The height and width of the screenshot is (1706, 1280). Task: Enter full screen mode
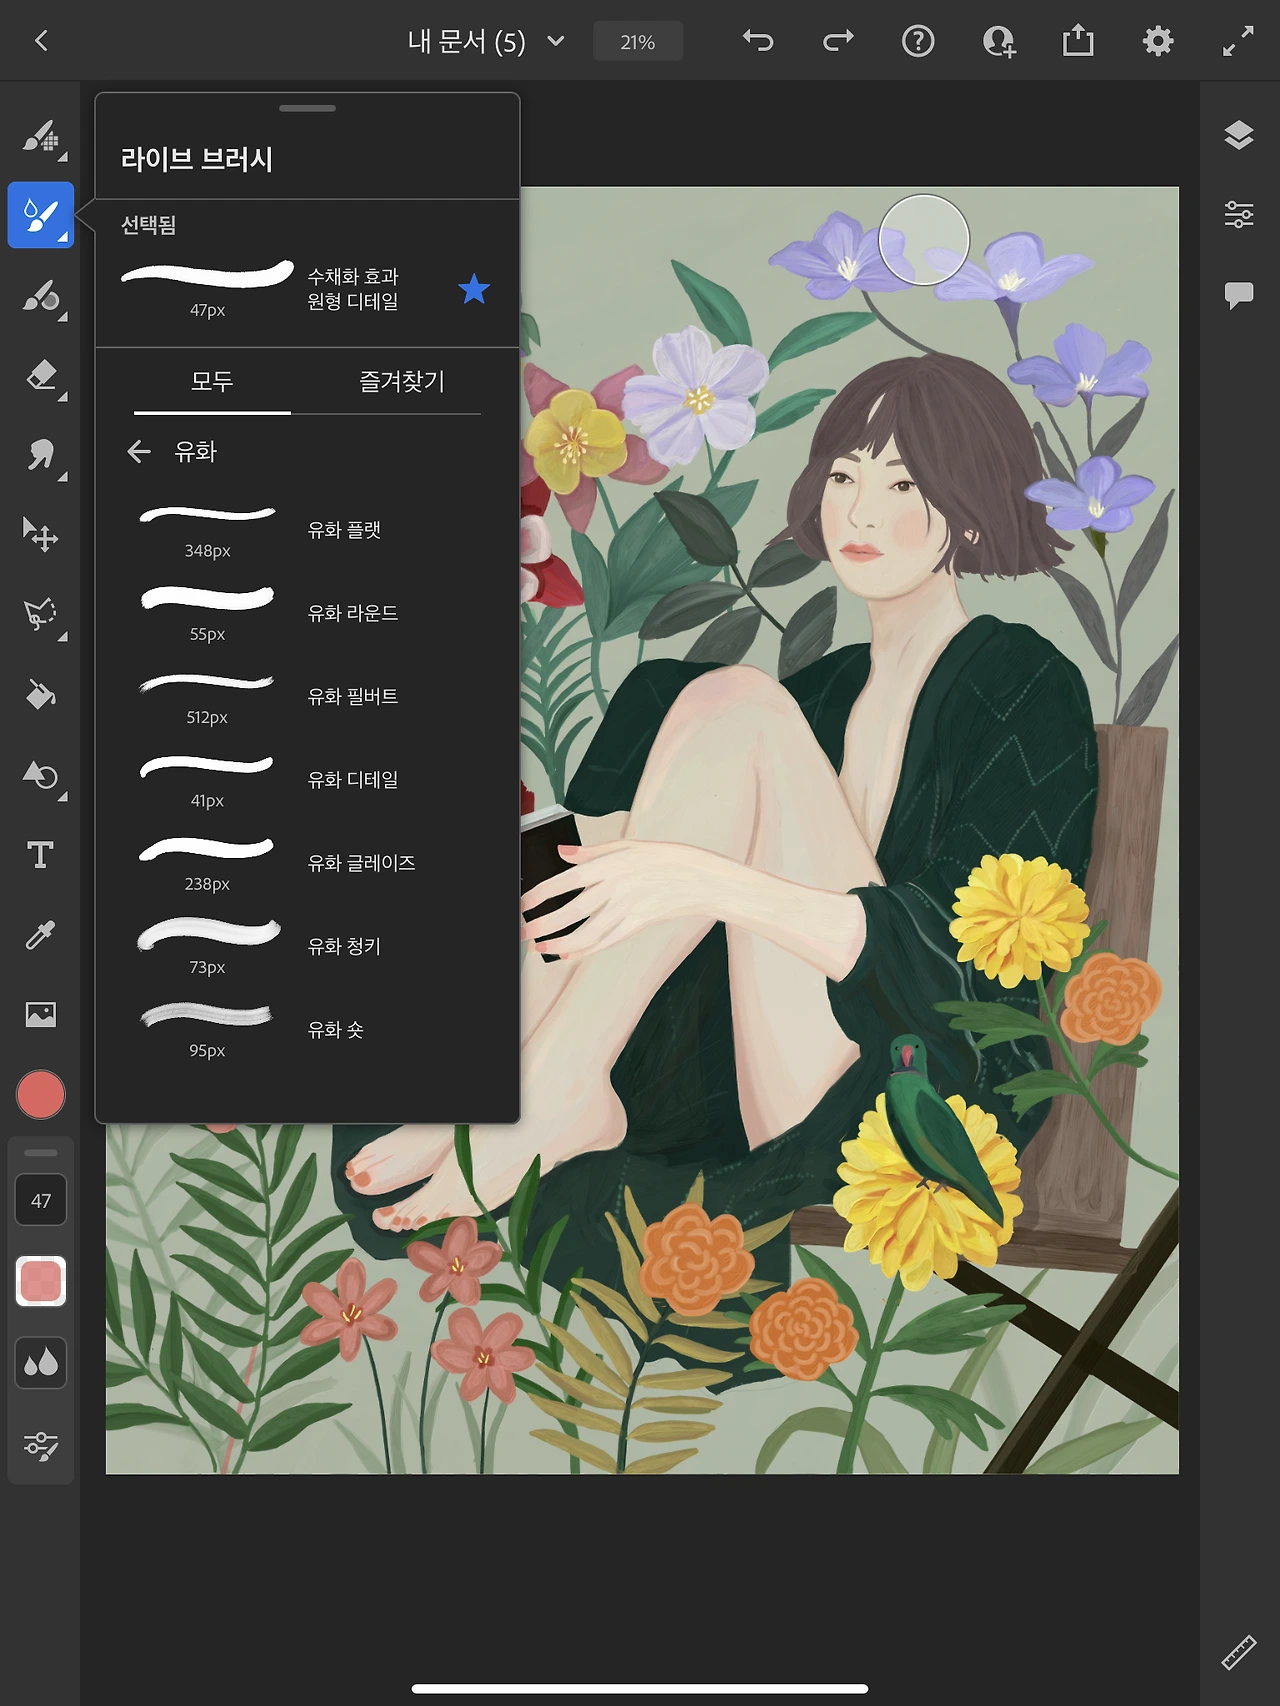pos(1238,41)
